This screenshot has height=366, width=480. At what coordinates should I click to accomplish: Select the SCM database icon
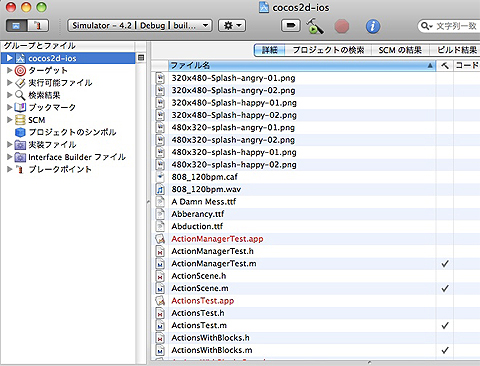pyautogui.click(x=20, y=120)
